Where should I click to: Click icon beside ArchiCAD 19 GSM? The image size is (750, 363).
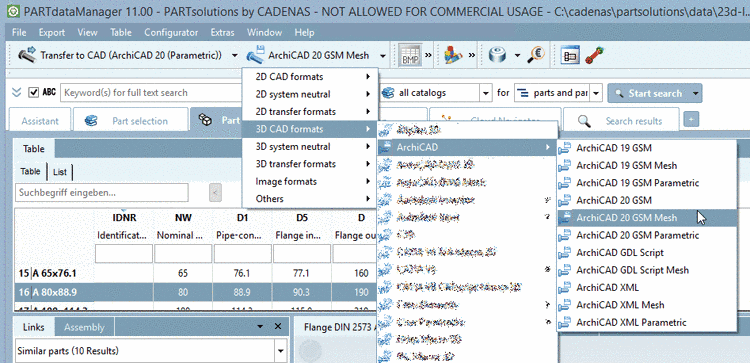pyautogui.click(x=565, y=148)
